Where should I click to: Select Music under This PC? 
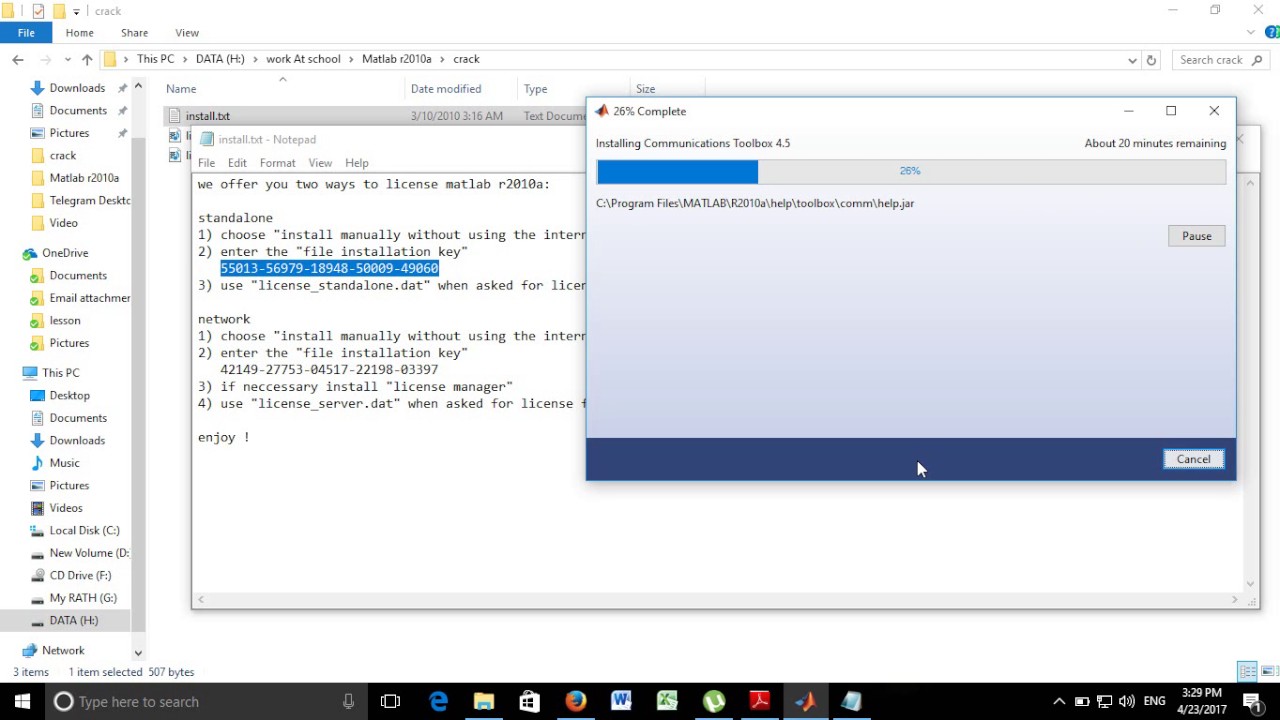click(x=64, y=463)
